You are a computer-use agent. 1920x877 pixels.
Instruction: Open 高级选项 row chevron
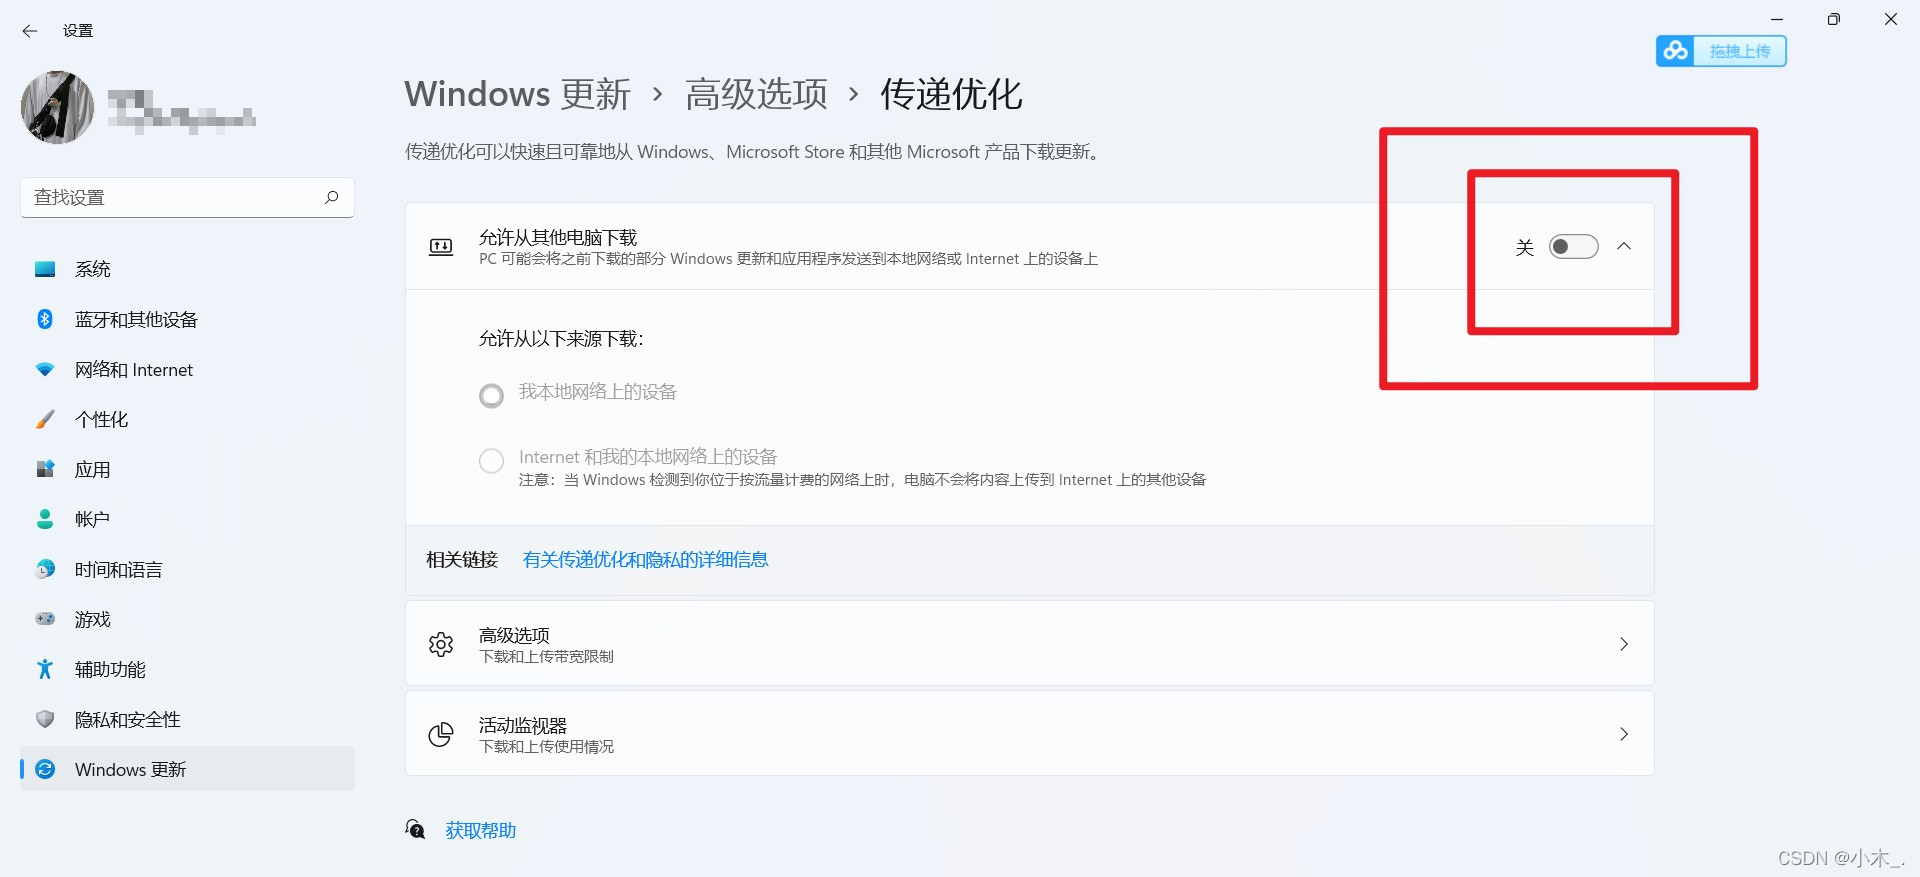pos(1624,644)
